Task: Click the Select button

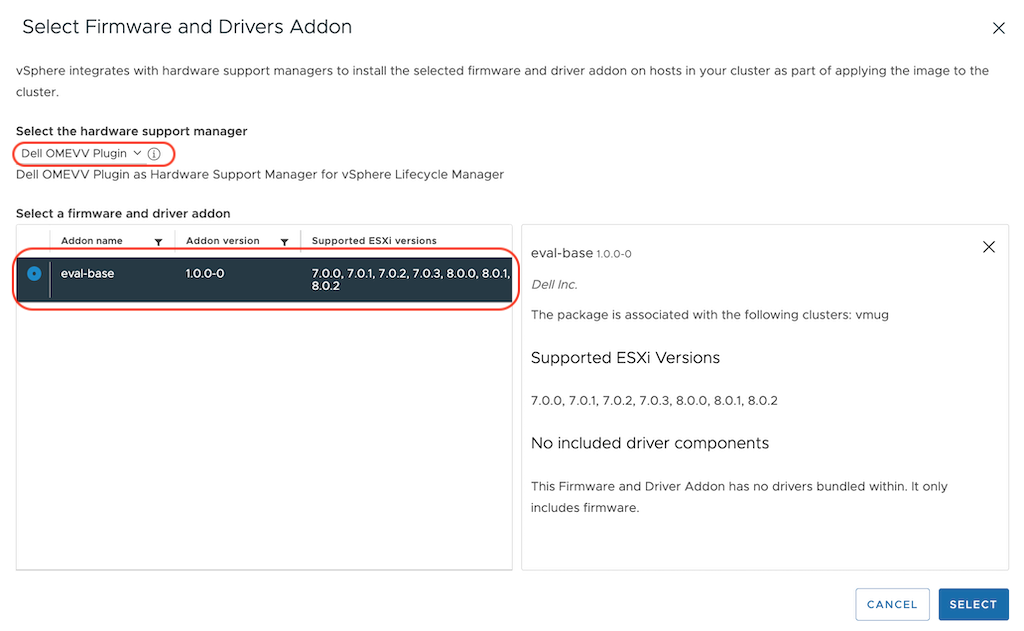Action: (x=973, y=604)
